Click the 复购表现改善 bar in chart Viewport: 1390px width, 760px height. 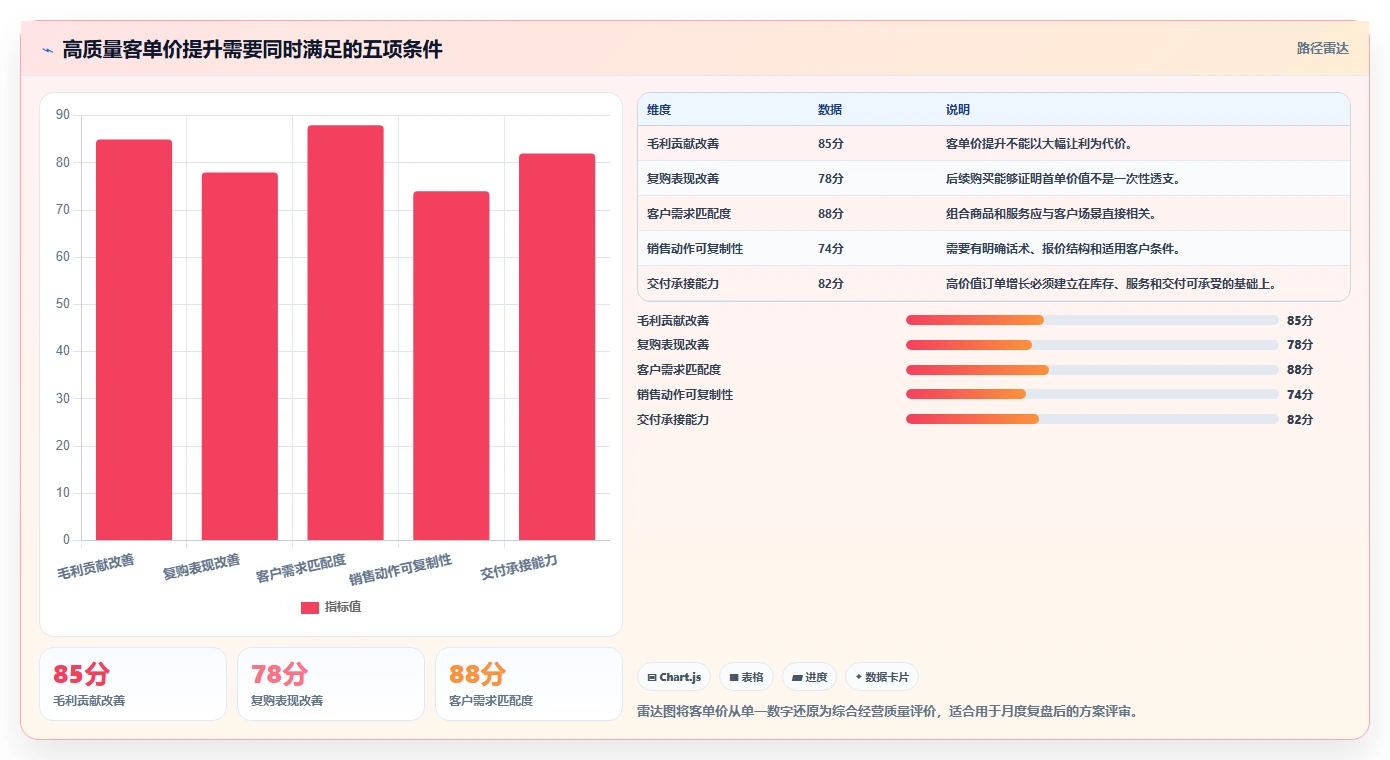tap(240, 356)
